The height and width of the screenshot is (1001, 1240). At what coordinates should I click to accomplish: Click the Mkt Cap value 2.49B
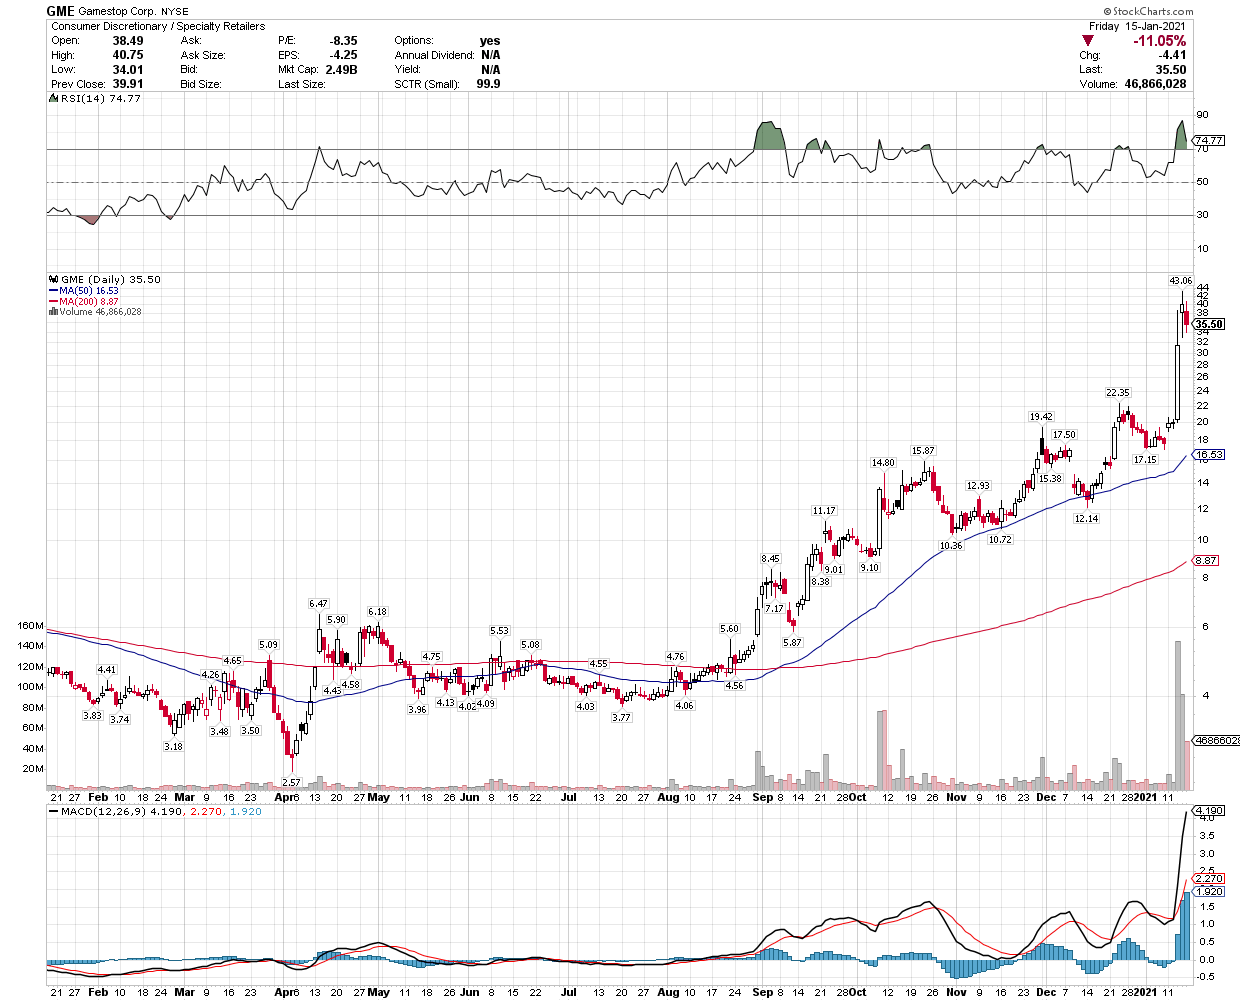pyautogui.click(x=341, y=70)
